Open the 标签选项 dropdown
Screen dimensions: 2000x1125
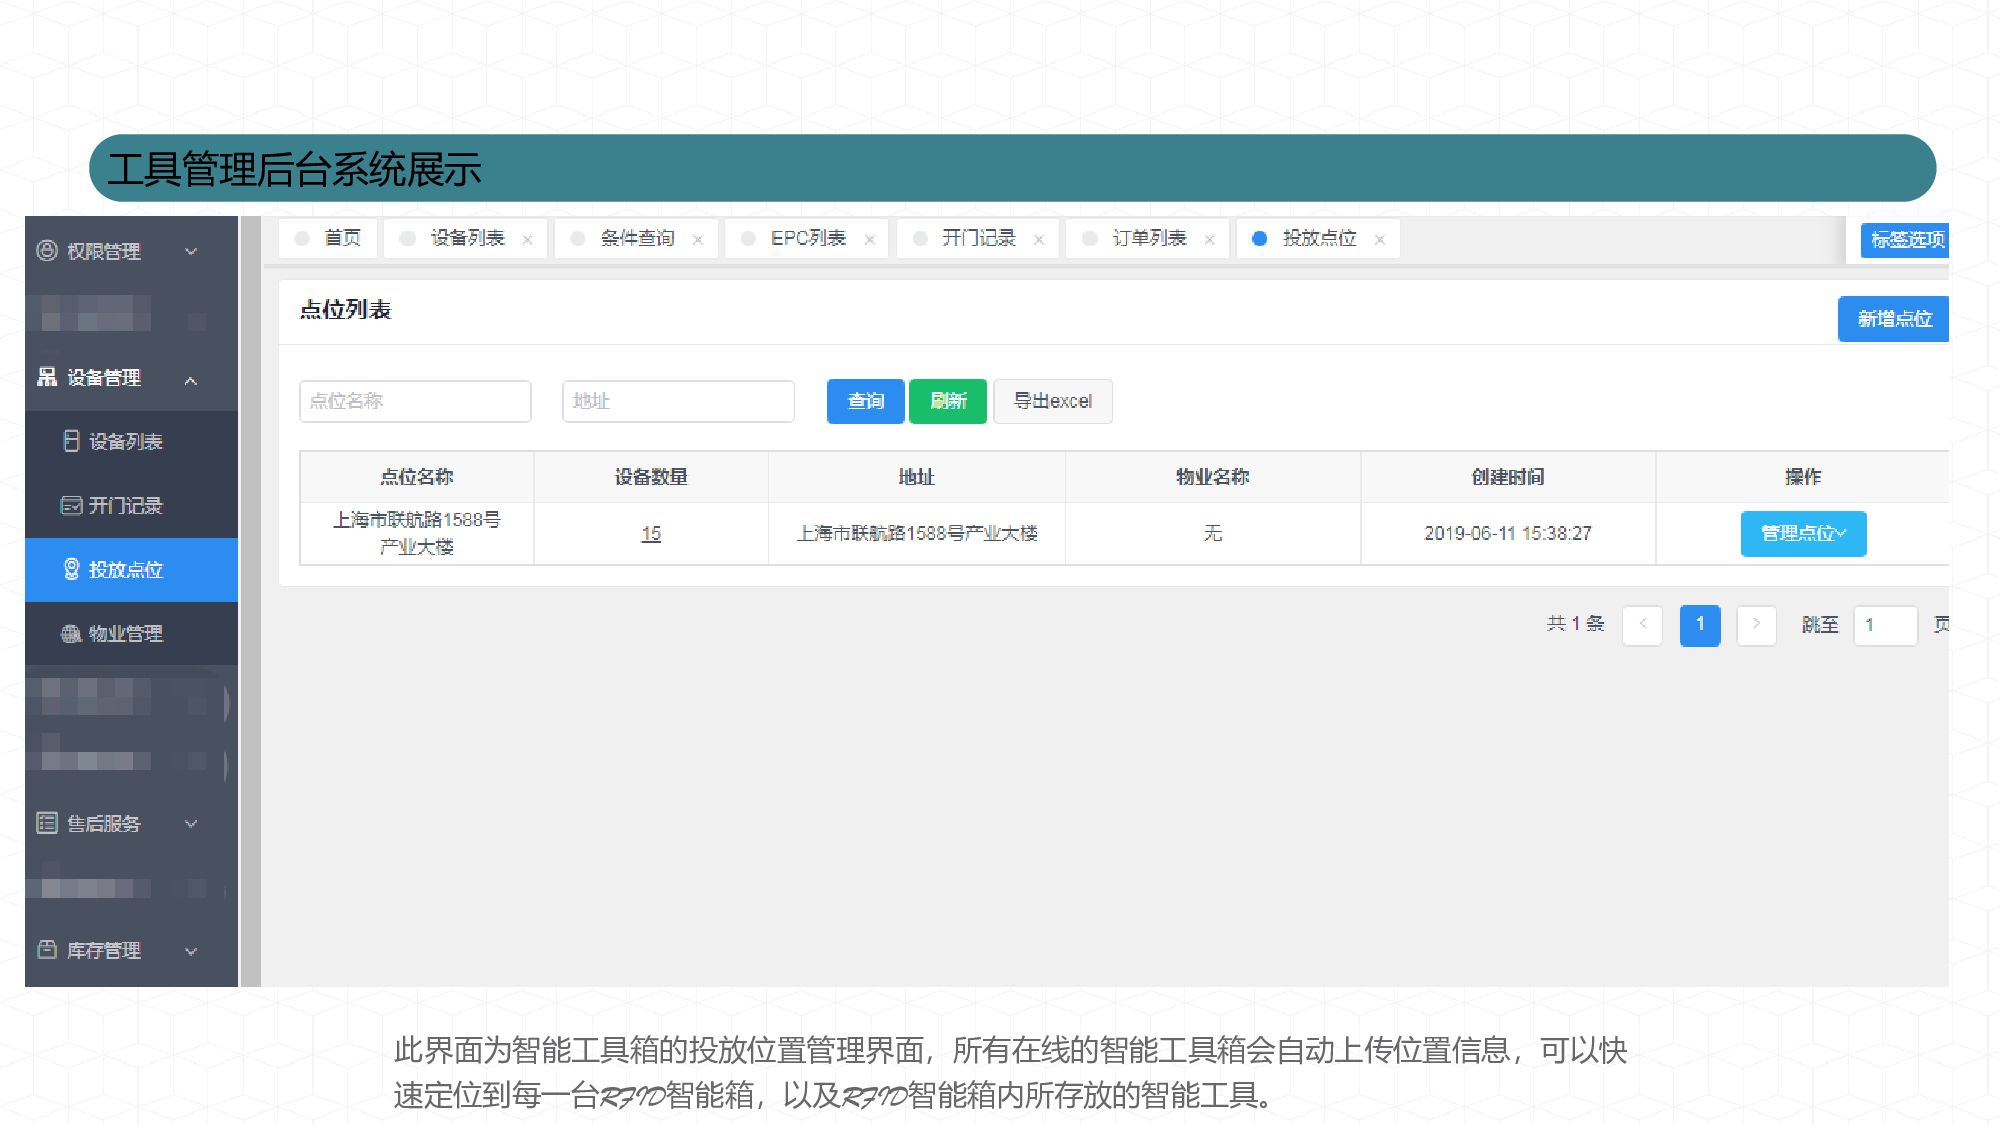click(x=1905, y=239)
